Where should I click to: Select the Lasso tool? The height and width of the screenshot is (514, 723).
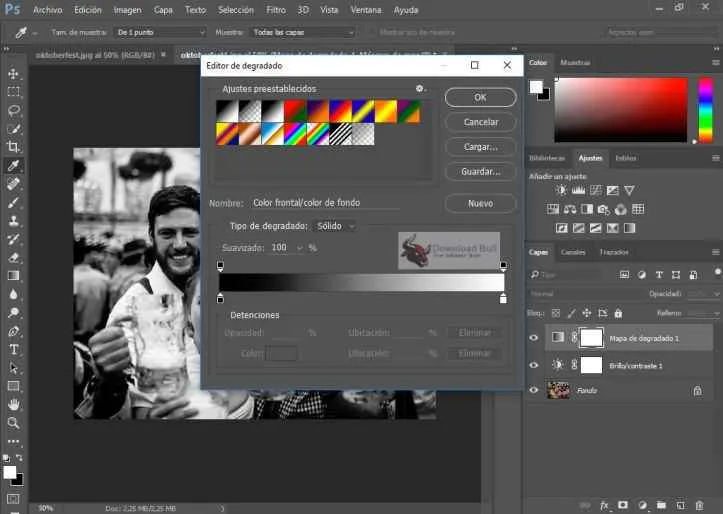pyautogui.click(x=13, y=110)
